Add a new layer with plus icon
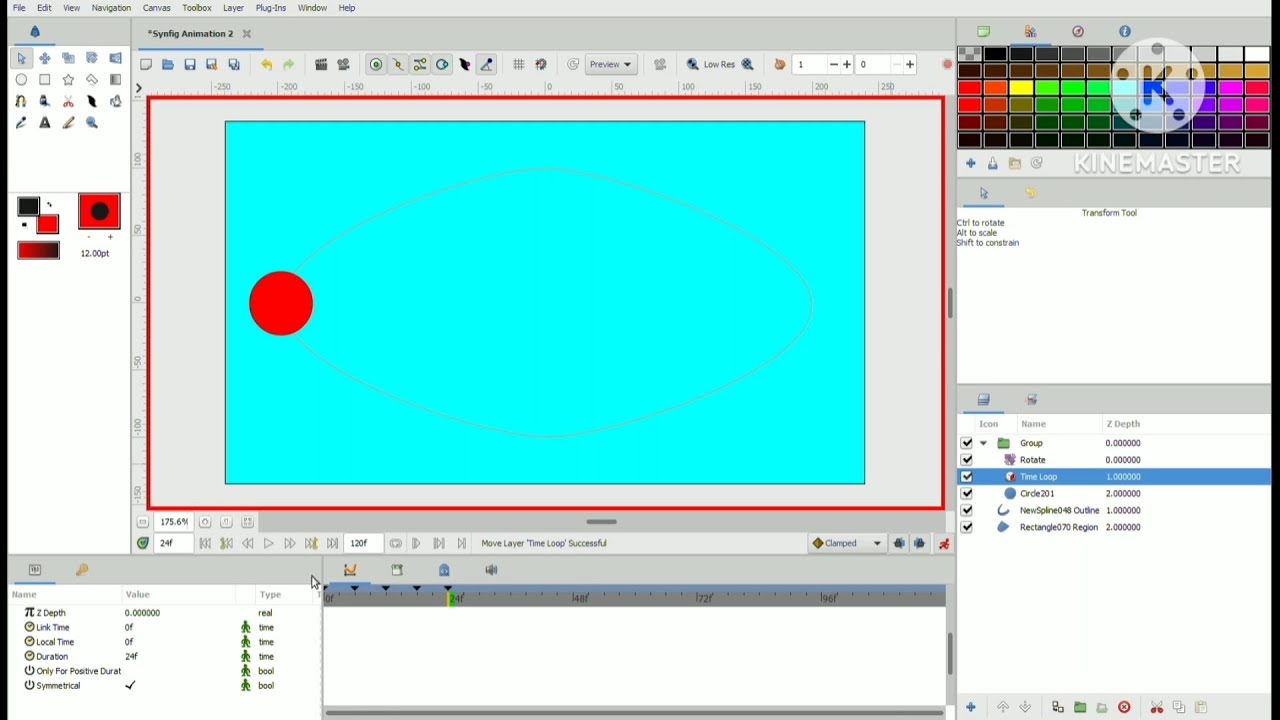Screen dimensions: 1280x720 (971, 708)
